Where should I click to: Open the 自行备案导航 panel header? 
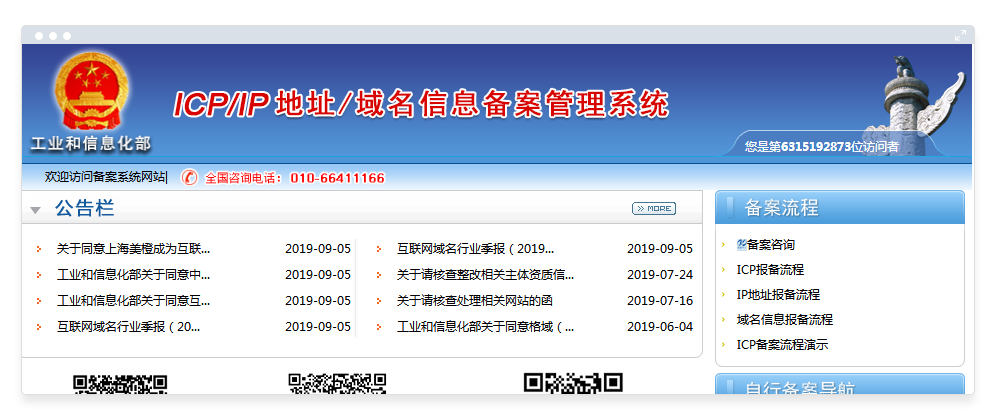(x=840, y=385)
